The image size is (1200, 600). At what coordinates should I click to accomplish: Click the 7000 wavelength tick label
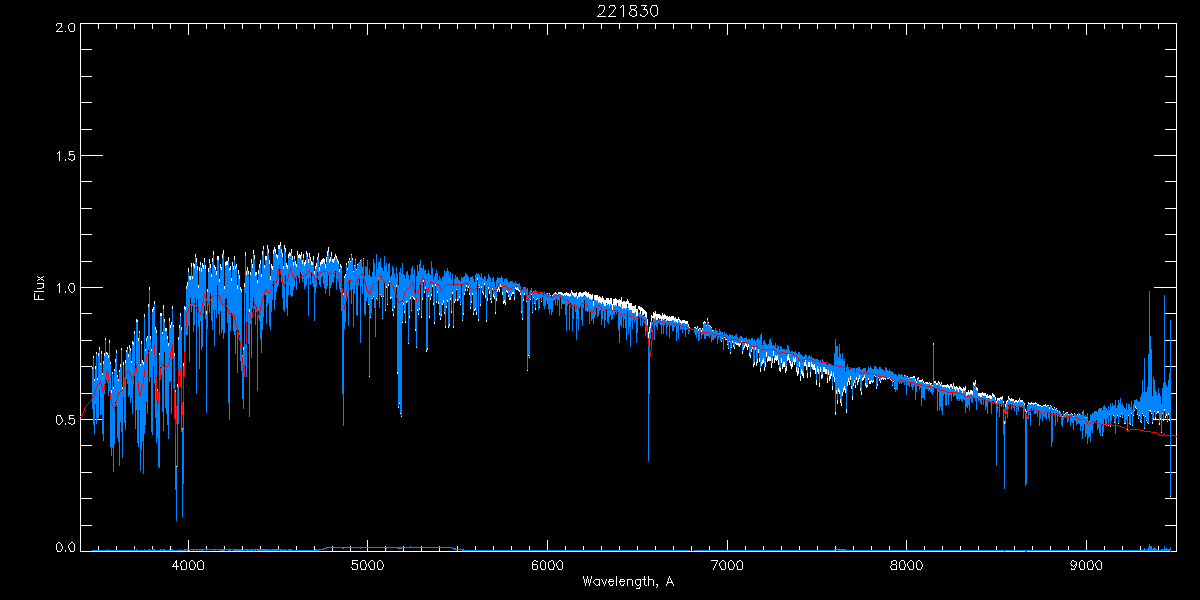pyautogui.click(x=727, y=564)
